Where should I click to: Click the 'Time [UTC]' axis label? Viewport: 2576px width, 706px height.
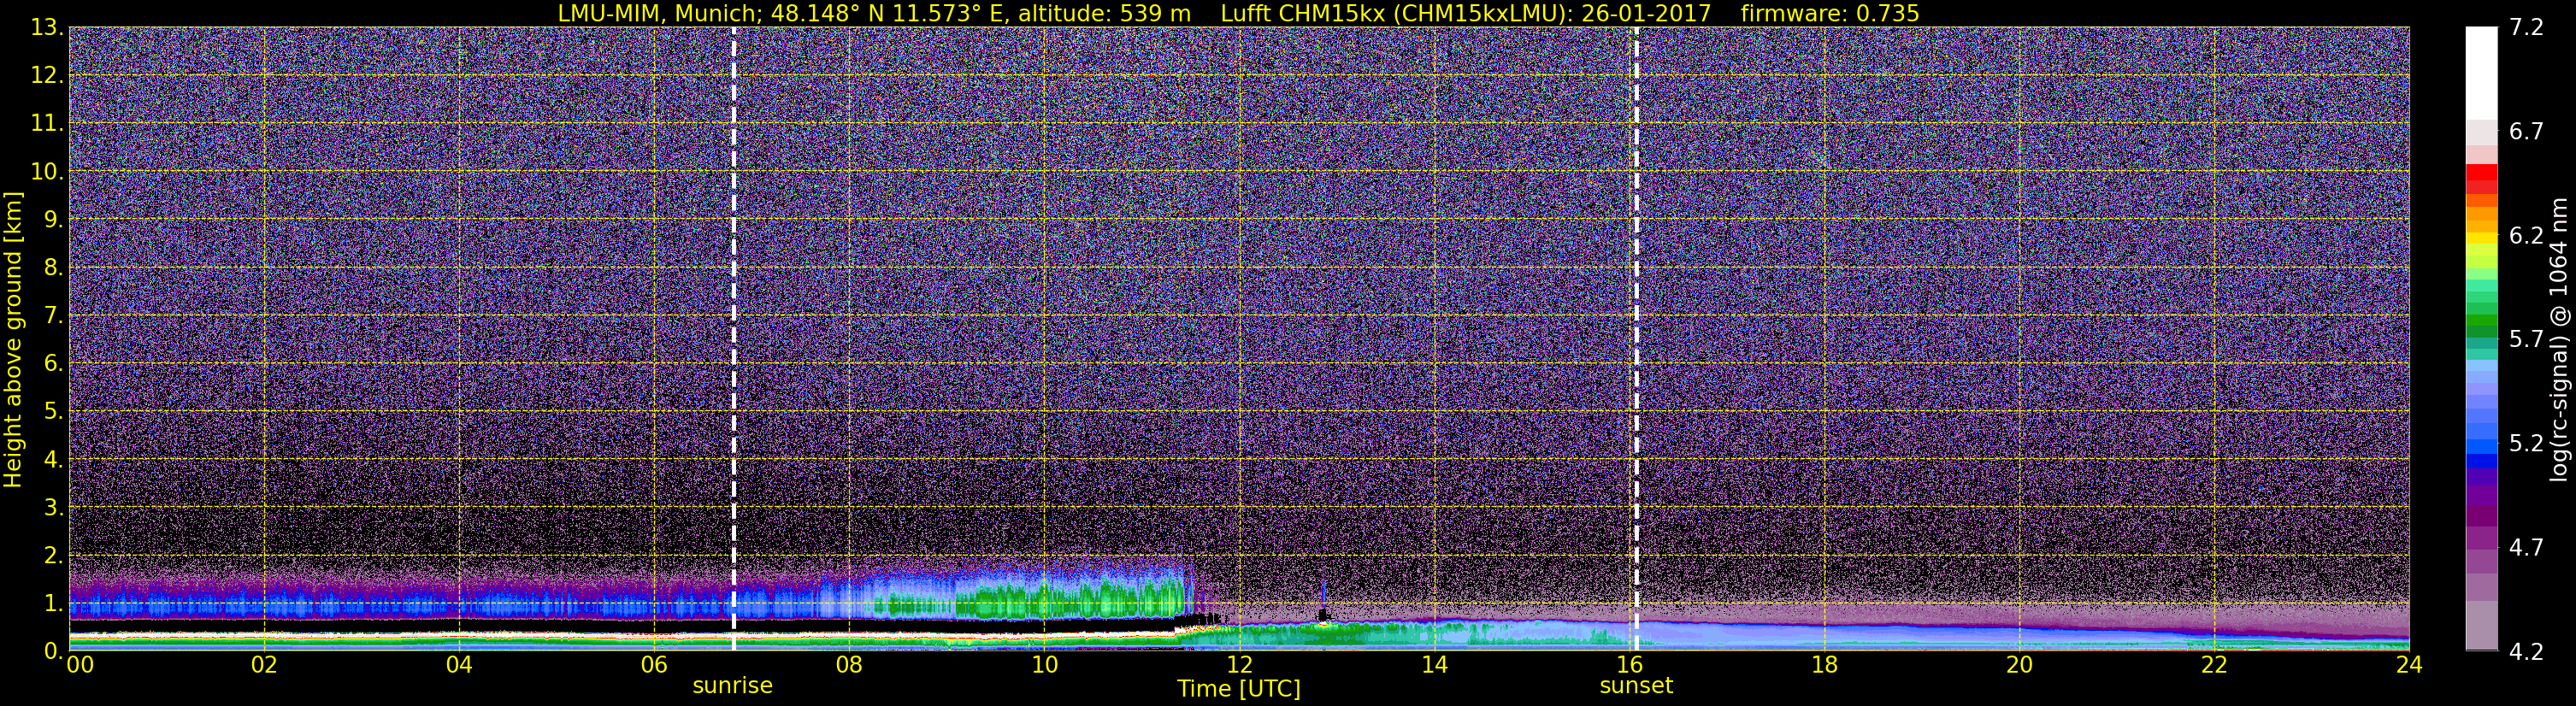click(1239, 689)
